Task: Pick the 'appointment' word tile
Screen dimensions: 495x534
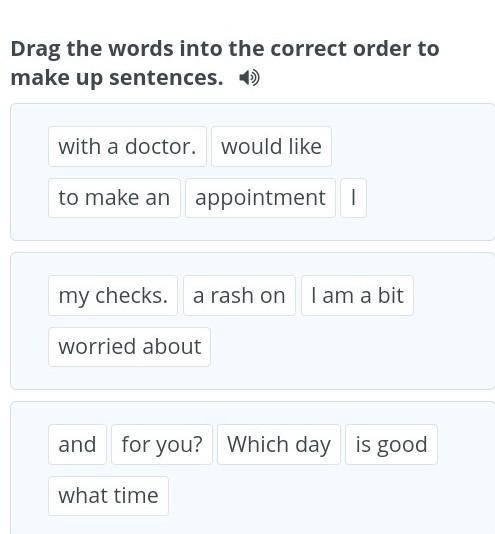Action: 260,198
